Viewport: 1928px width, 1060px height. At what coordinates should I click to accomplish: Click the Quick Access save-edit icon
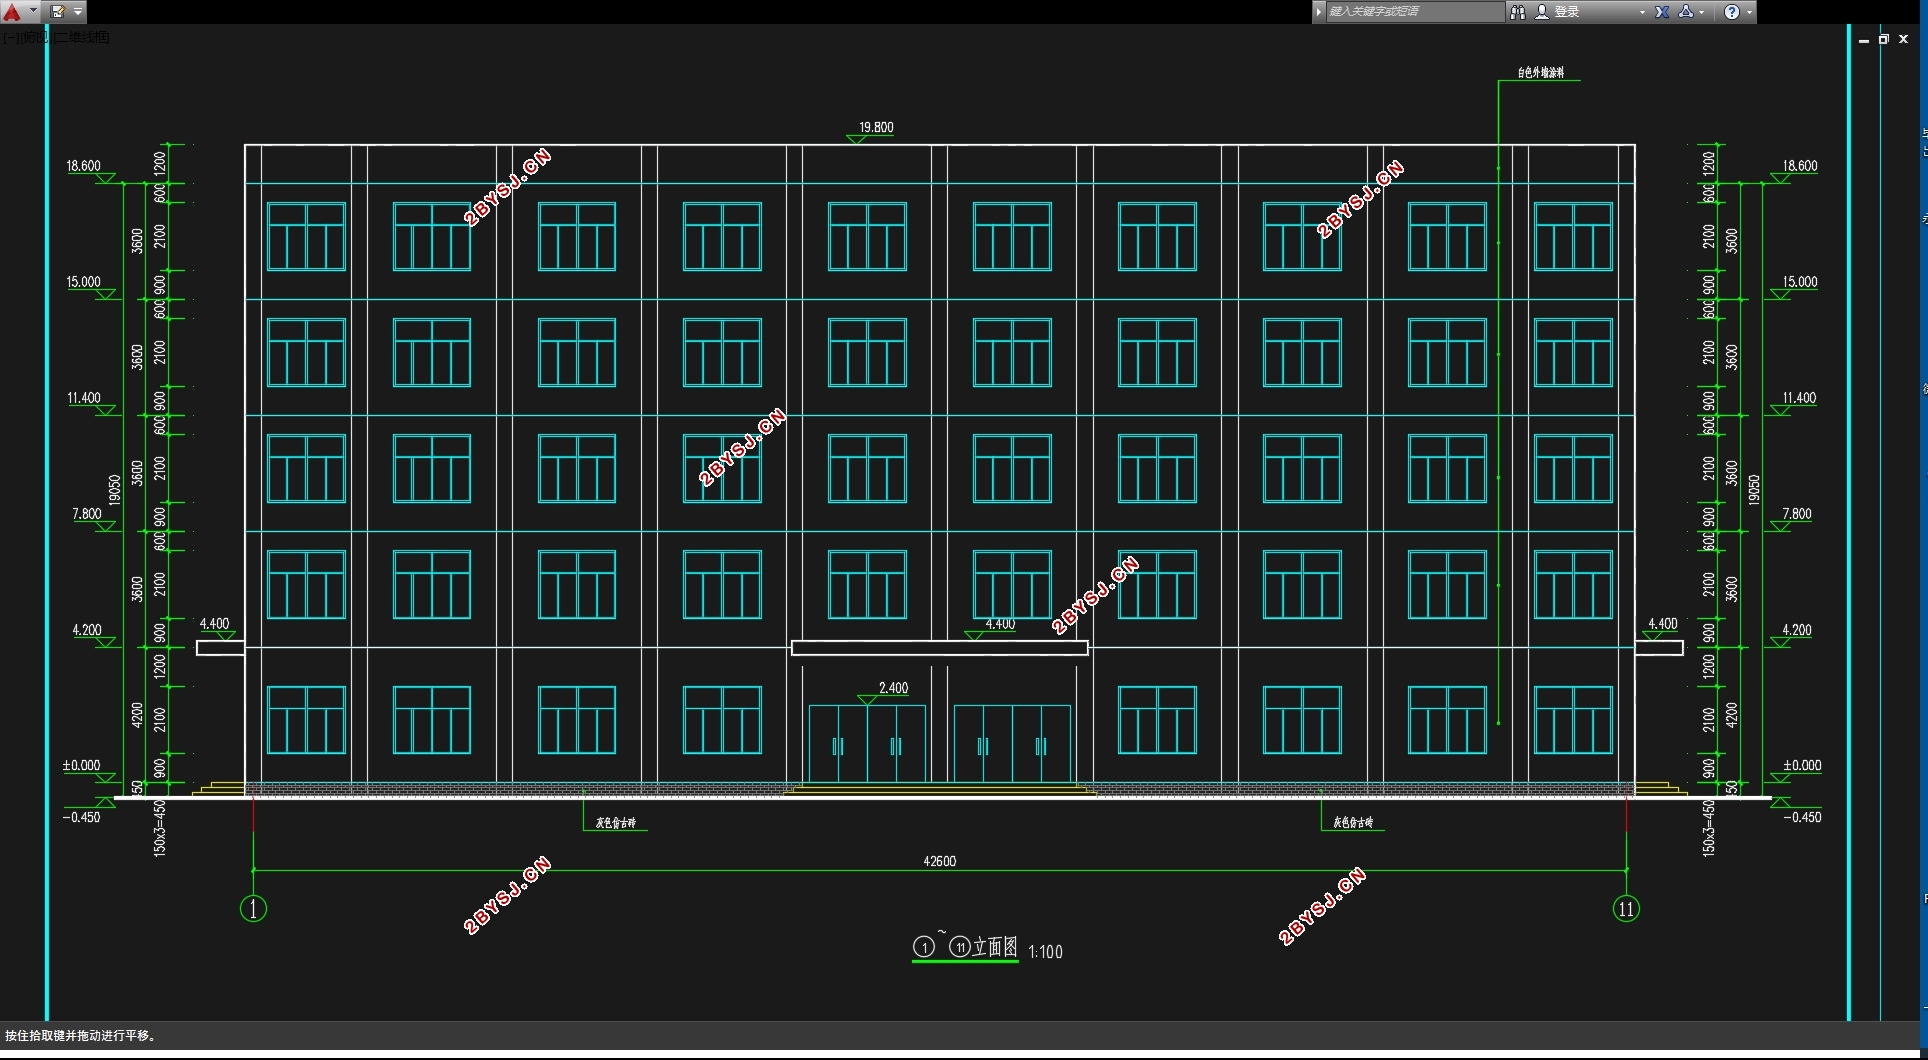click(x=58, y=12)
